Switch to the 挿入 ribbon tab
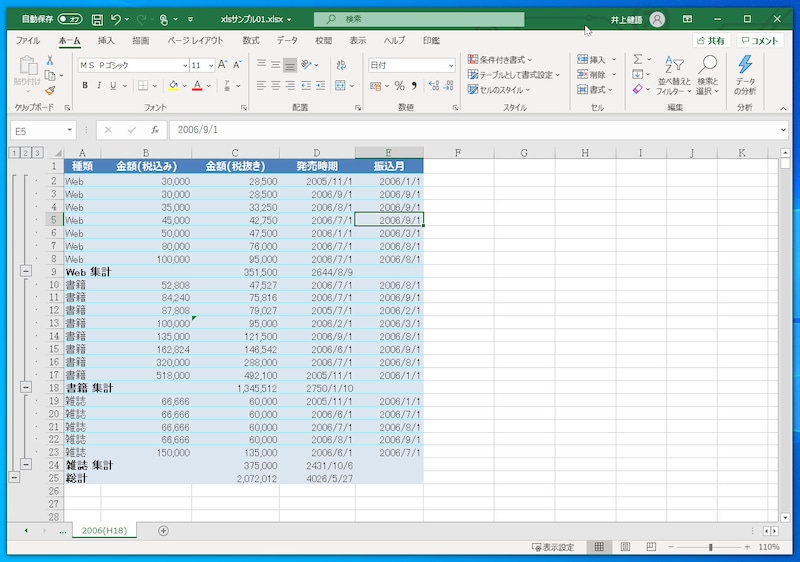The height and width of the screenshot is (562, 800). (106, 40)
